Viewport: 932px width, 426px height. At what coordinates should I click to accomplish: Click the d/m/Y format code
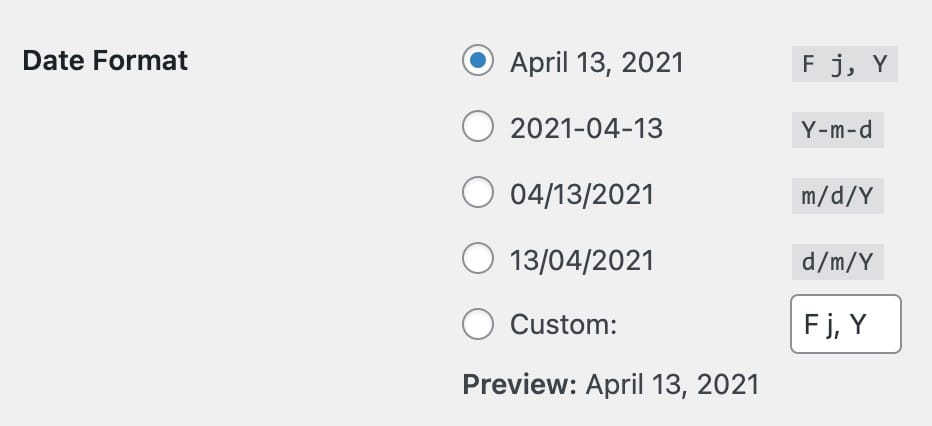pos(837,261)
